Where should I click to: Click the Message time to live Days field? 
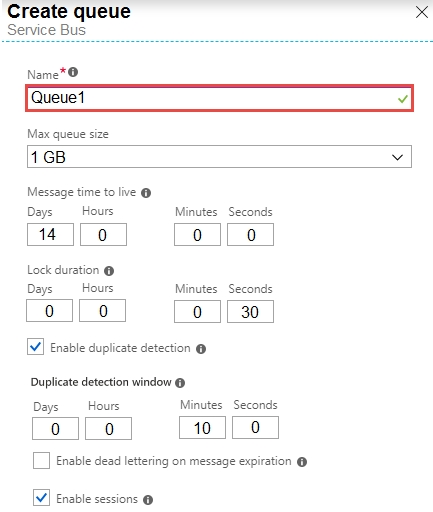(50, 235)
